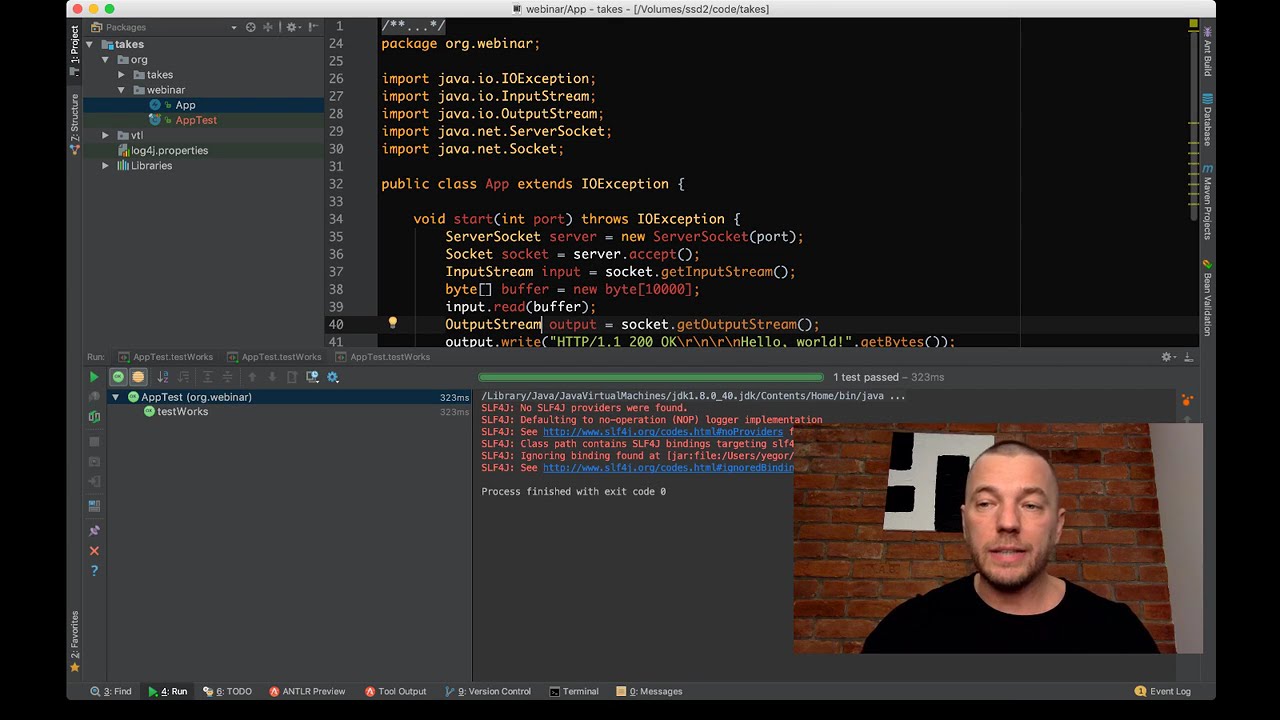This screenshot has height=720, width=1280.
Task: Dump threads icon in Run sidebar
Action: pos(94,461)
